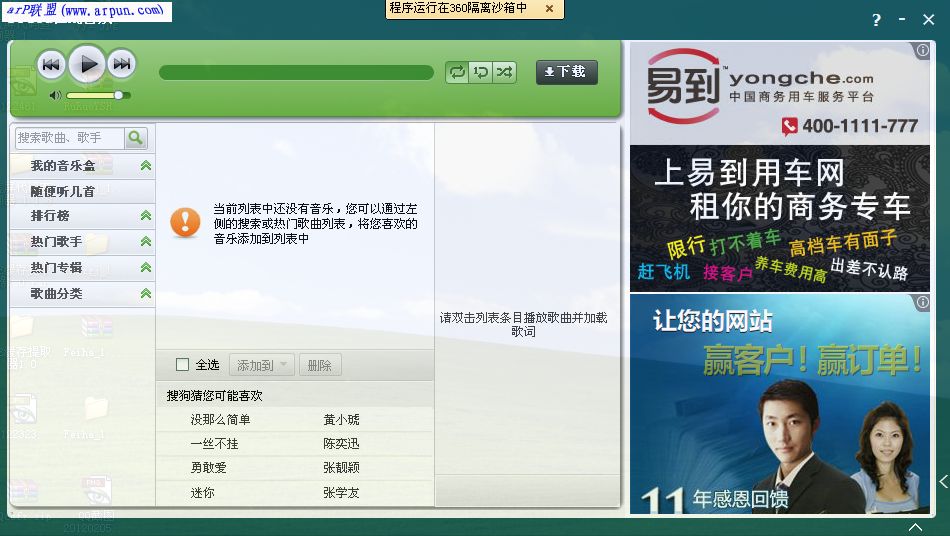
Task: Click the song playback progress bar
Action: pos(296,72)
